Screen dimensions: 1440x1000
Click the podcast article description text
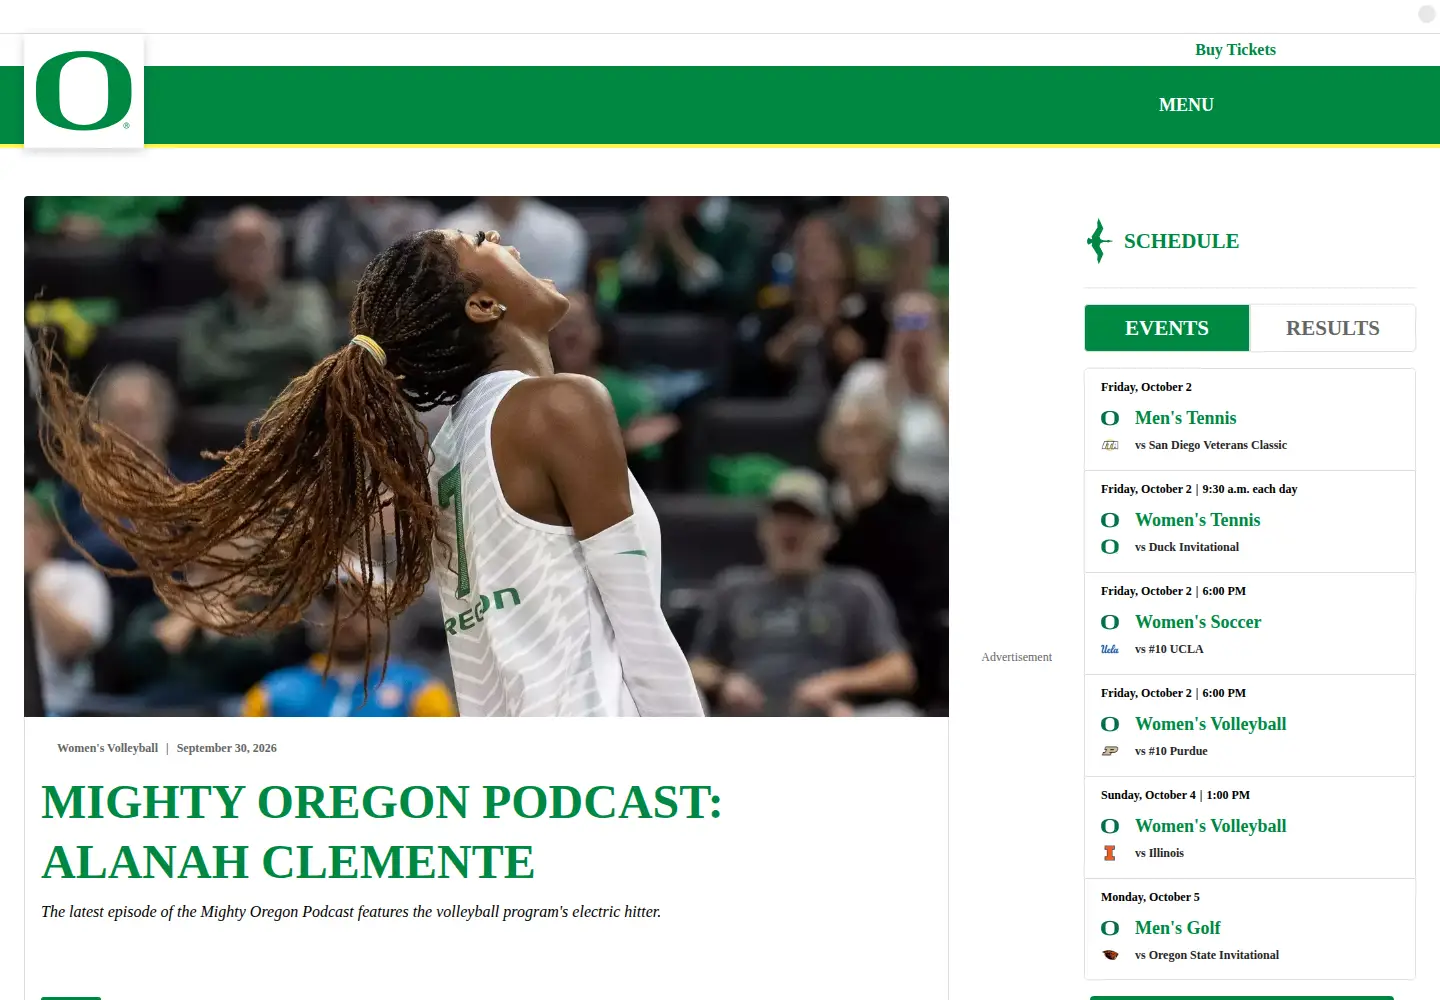[x=351, y=912]
